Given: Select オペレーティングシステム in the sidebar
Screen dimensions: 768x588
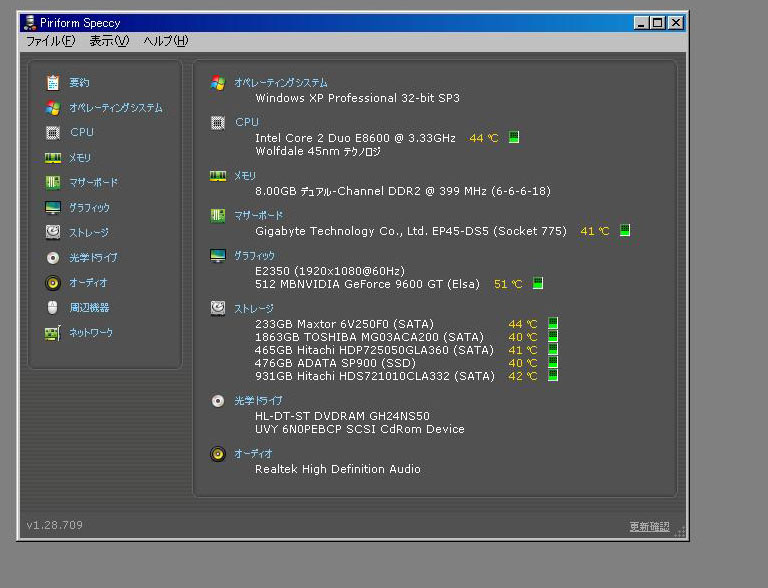Looking at the screenshot, I should pyautogui.click(x=116, y=108).
